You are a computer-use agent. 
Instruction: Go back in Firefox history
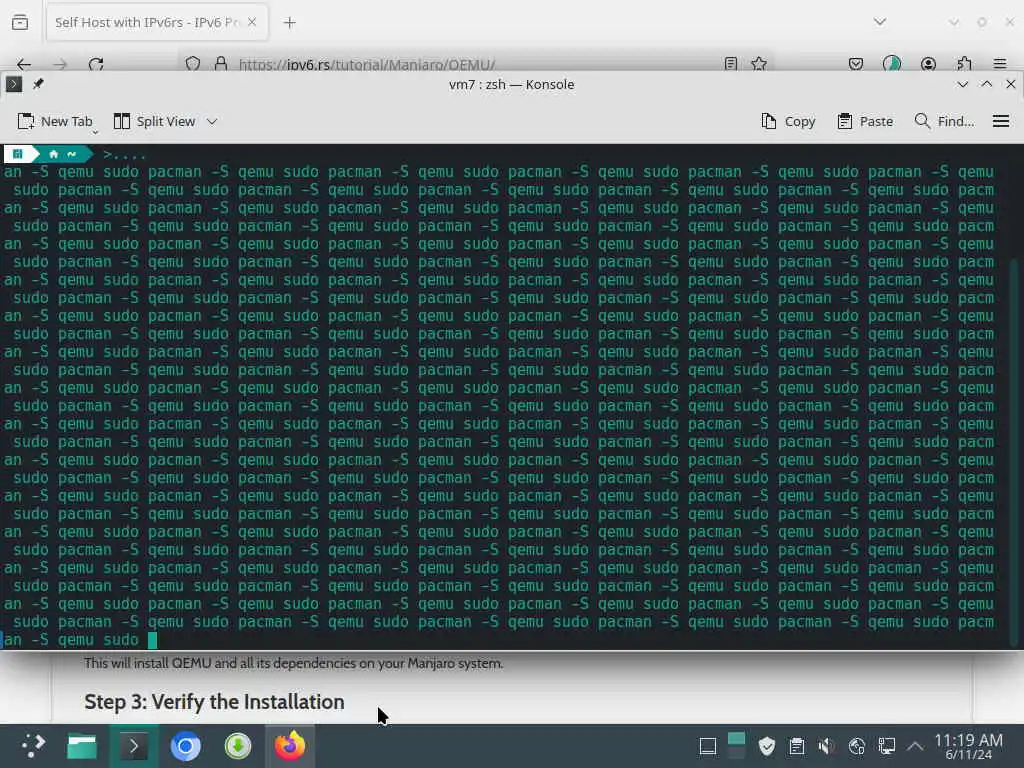(24, 64)
